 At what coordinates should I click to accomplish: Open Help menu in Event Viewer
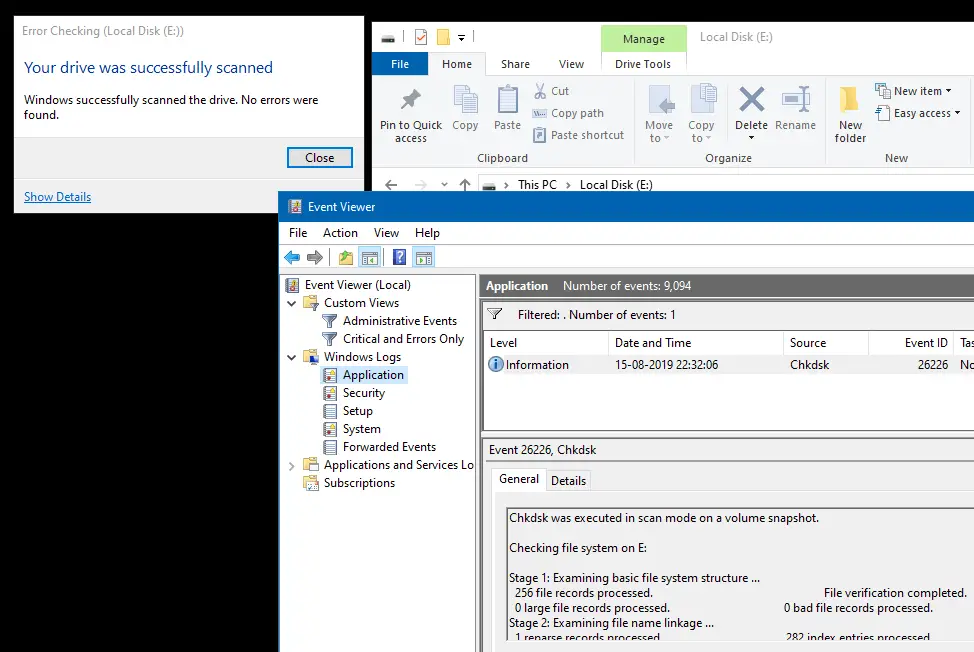click(x=427, y=233)
